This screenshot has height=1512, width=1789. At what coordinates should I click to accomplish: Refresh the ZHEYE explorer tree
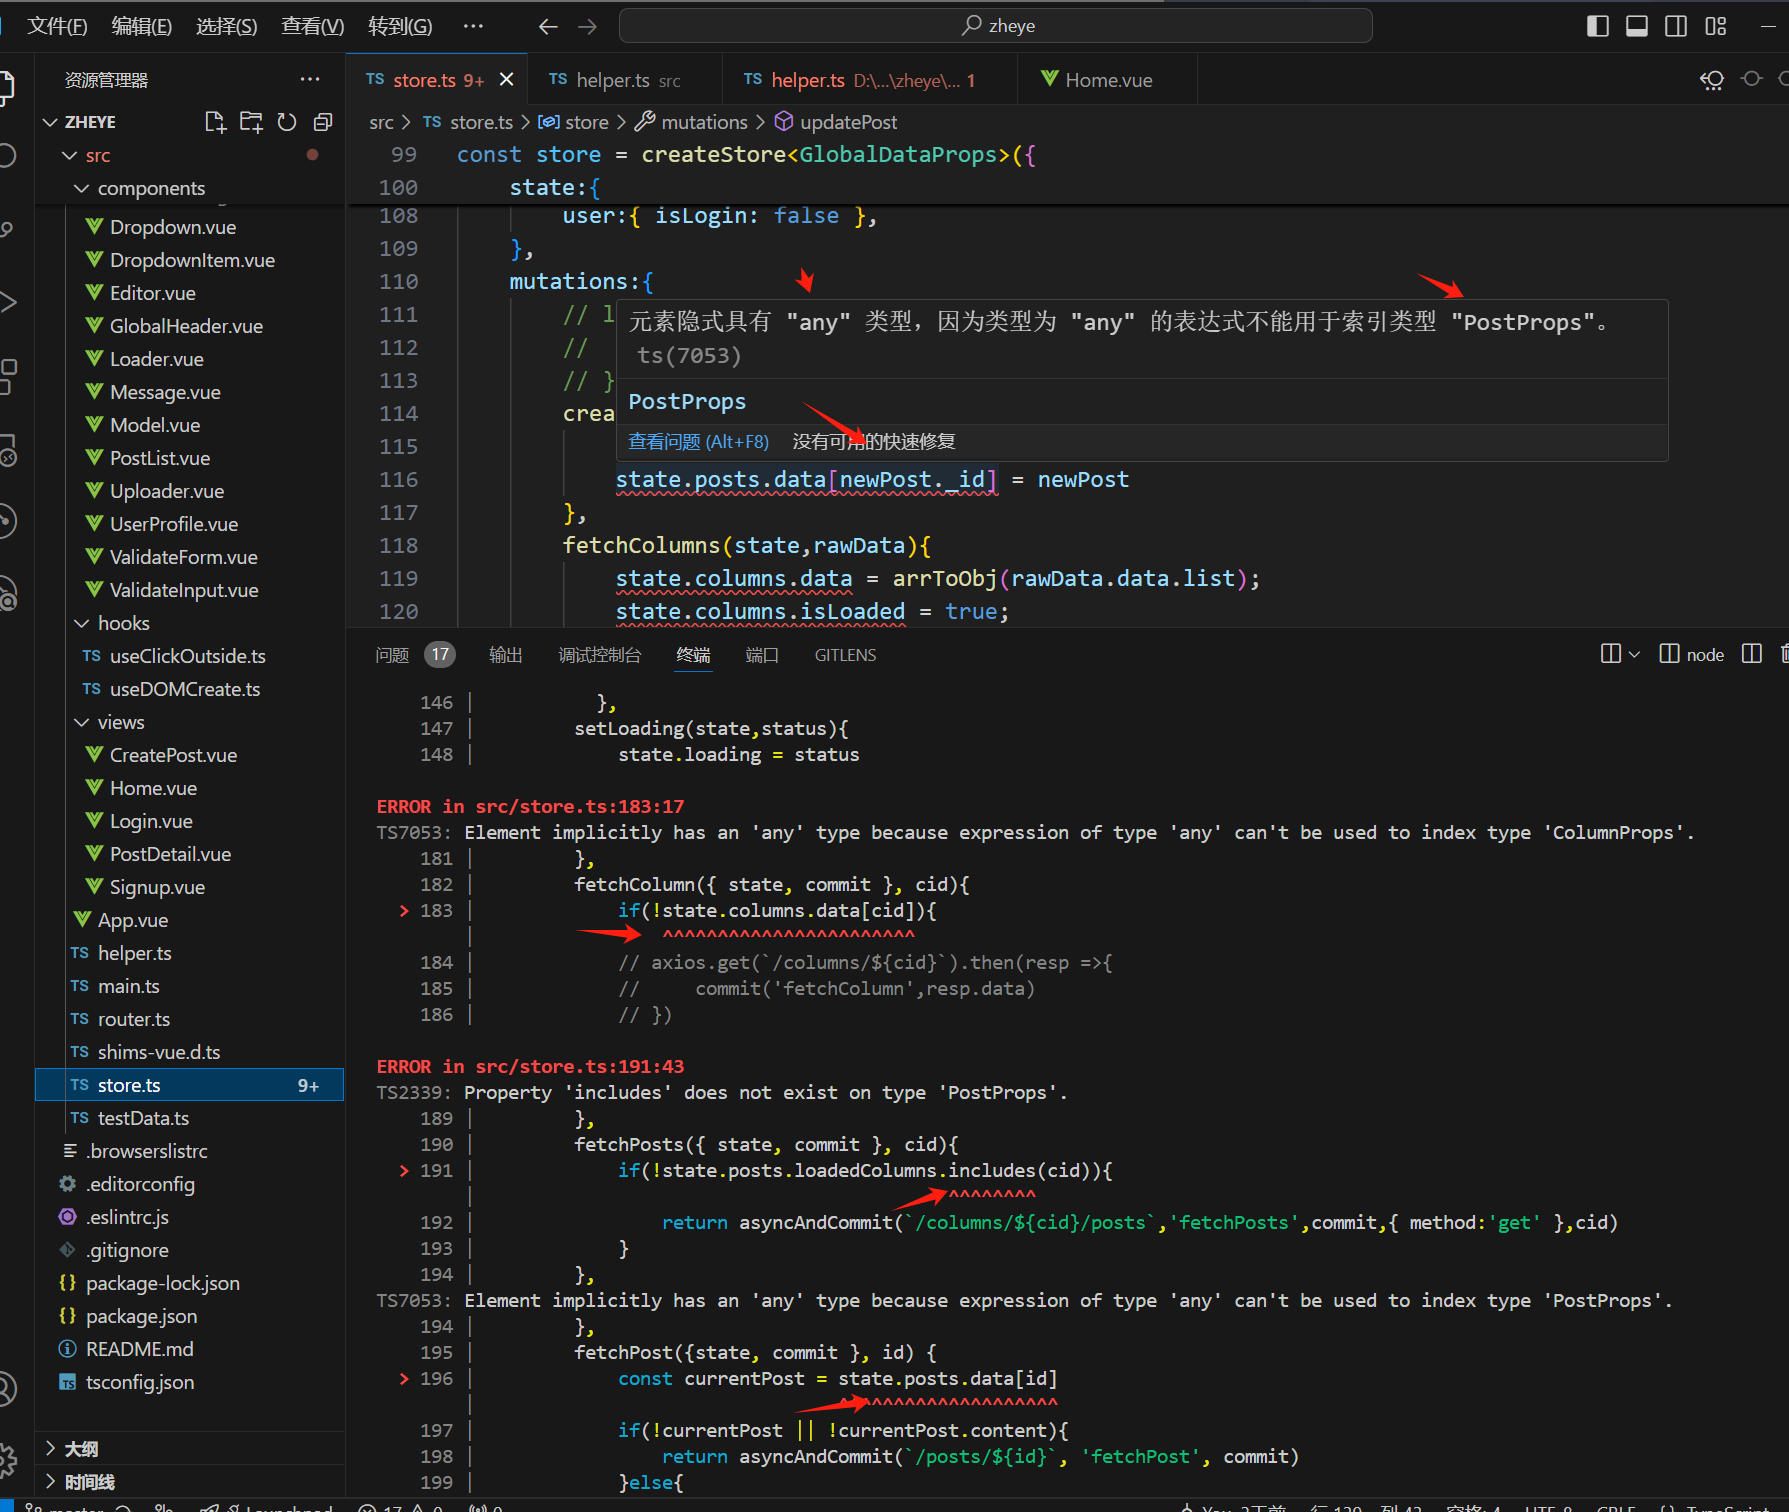[287, 122]
